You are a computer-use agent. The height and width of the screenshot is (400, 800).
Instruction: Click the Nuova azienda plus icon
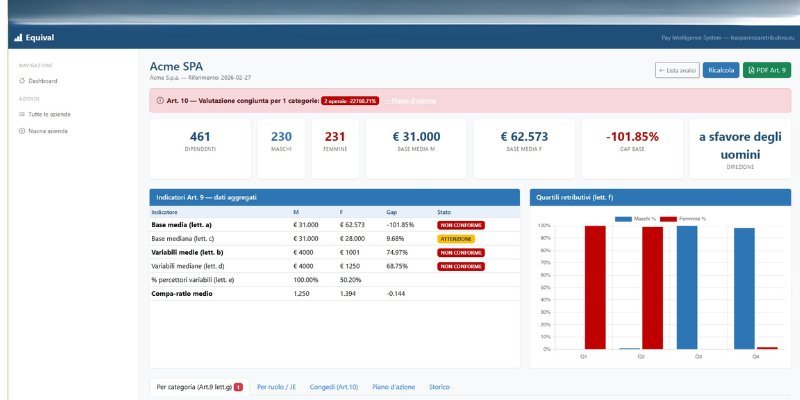click(x=22, y=131)
